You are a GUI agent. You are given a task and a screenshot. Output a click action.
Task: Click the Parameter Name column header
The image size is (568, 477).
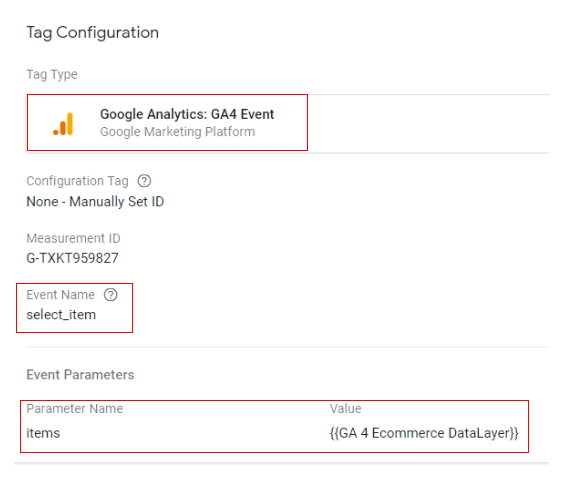pos(75,409)
